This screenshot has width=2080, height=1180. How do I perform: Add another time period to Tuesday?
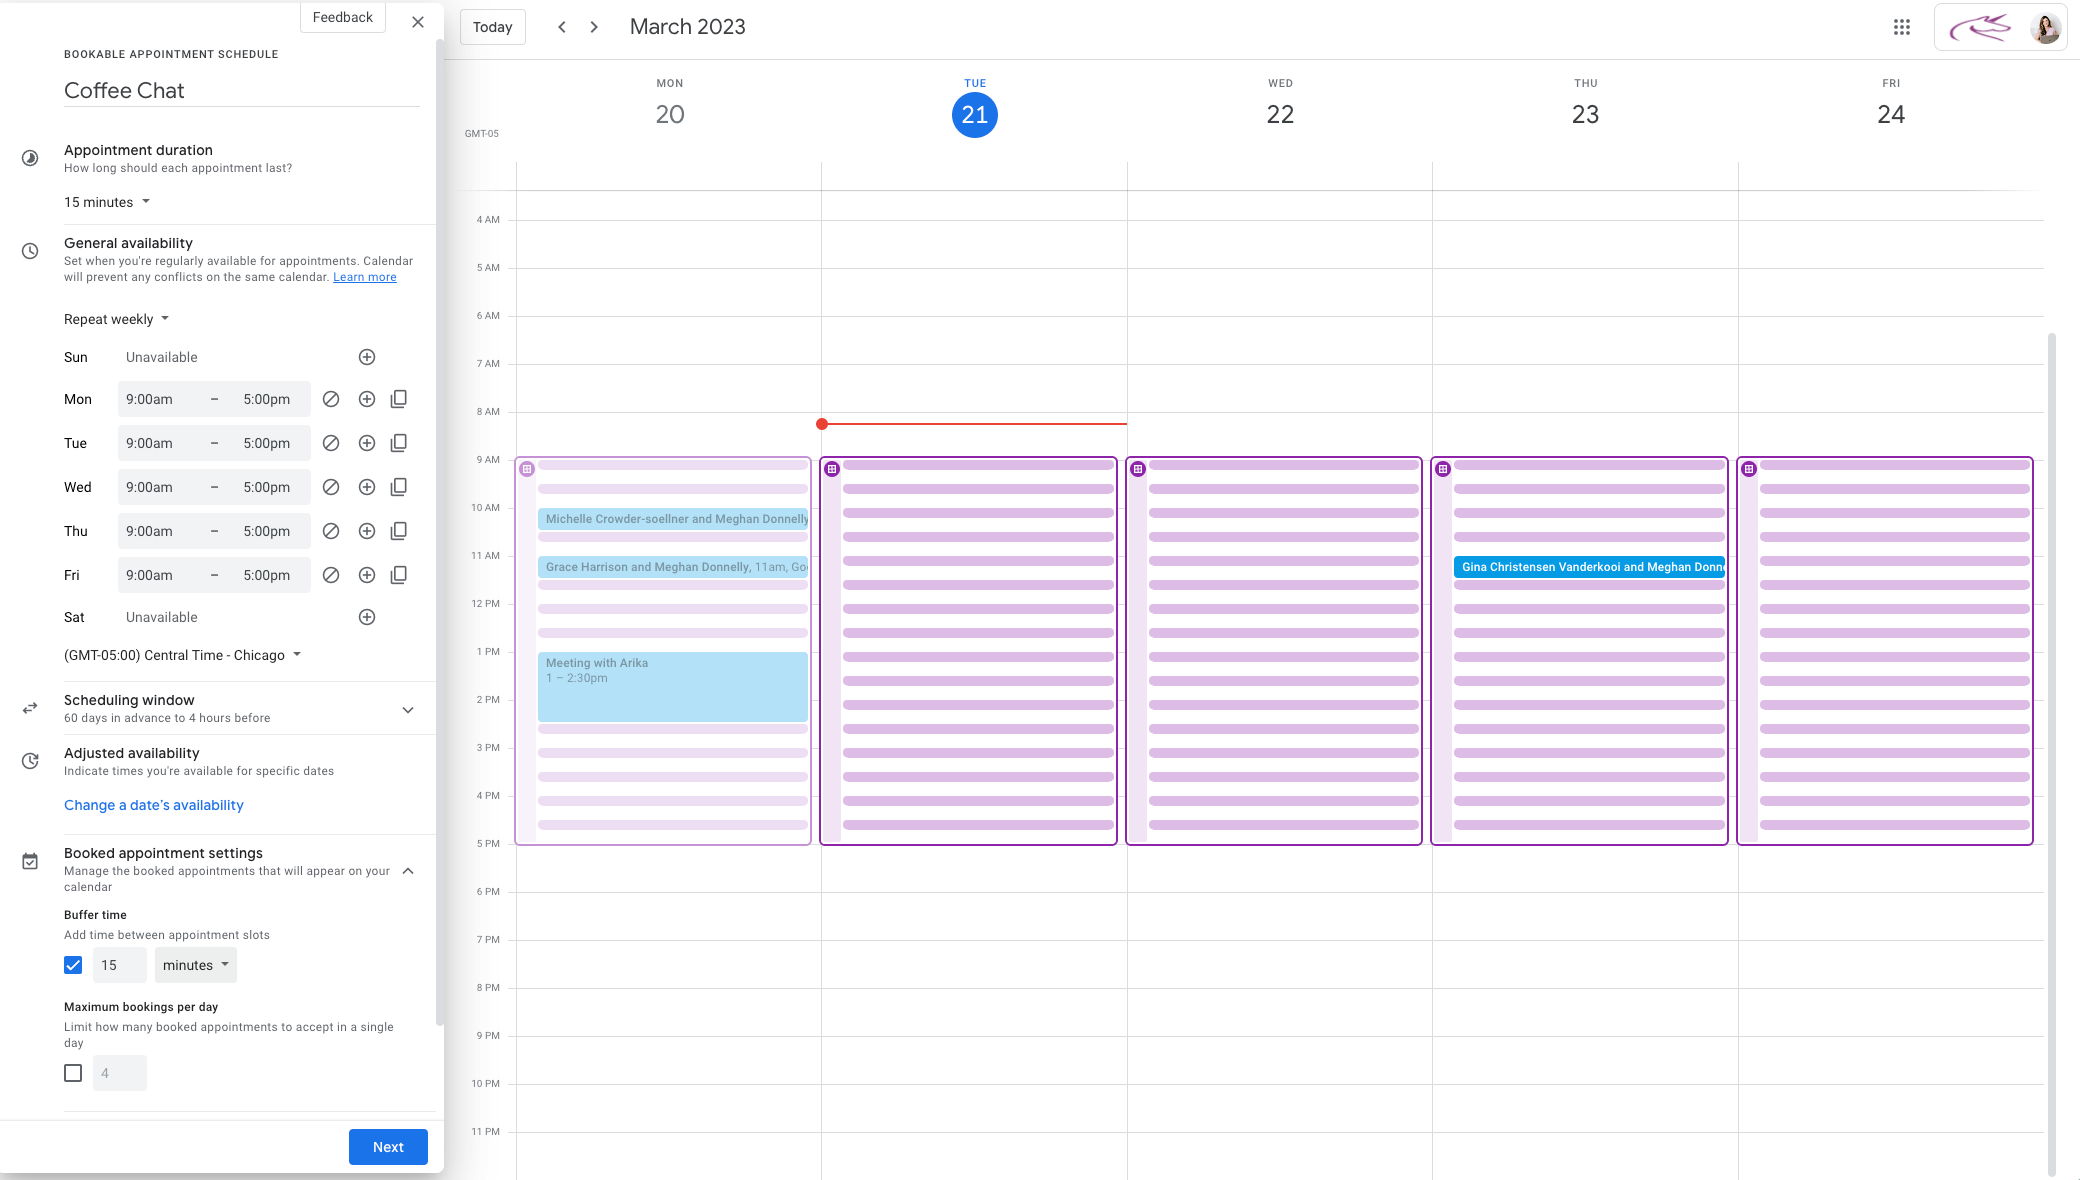[x=367, y=443]
